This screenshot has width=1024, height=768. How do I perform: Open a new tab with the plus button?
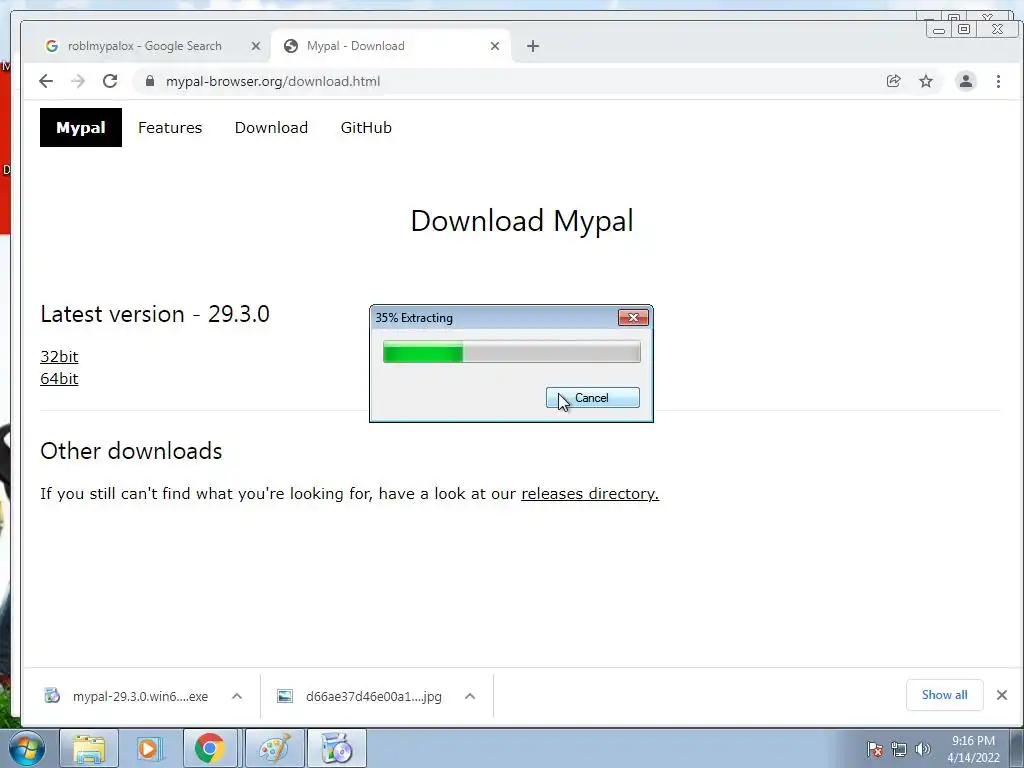coord(533,46)
